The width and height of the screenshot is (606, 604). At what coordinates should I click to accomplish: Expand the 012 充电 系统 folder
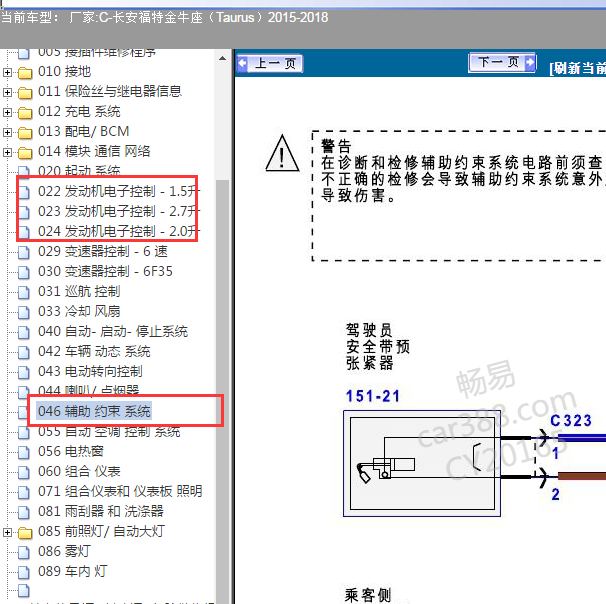(x=7, y=112)
